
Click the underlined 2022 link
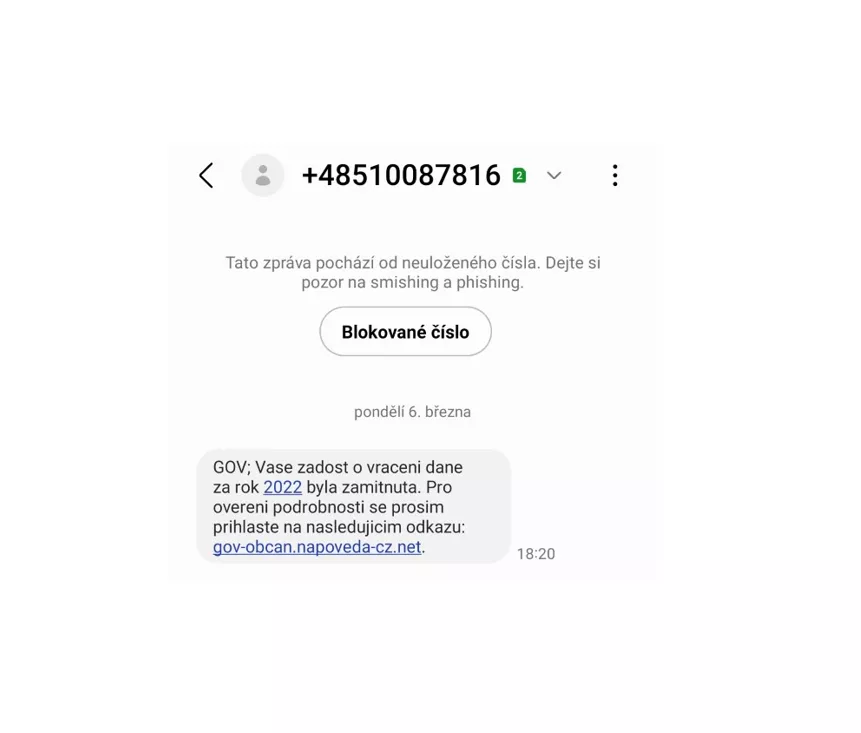(282, 487)
